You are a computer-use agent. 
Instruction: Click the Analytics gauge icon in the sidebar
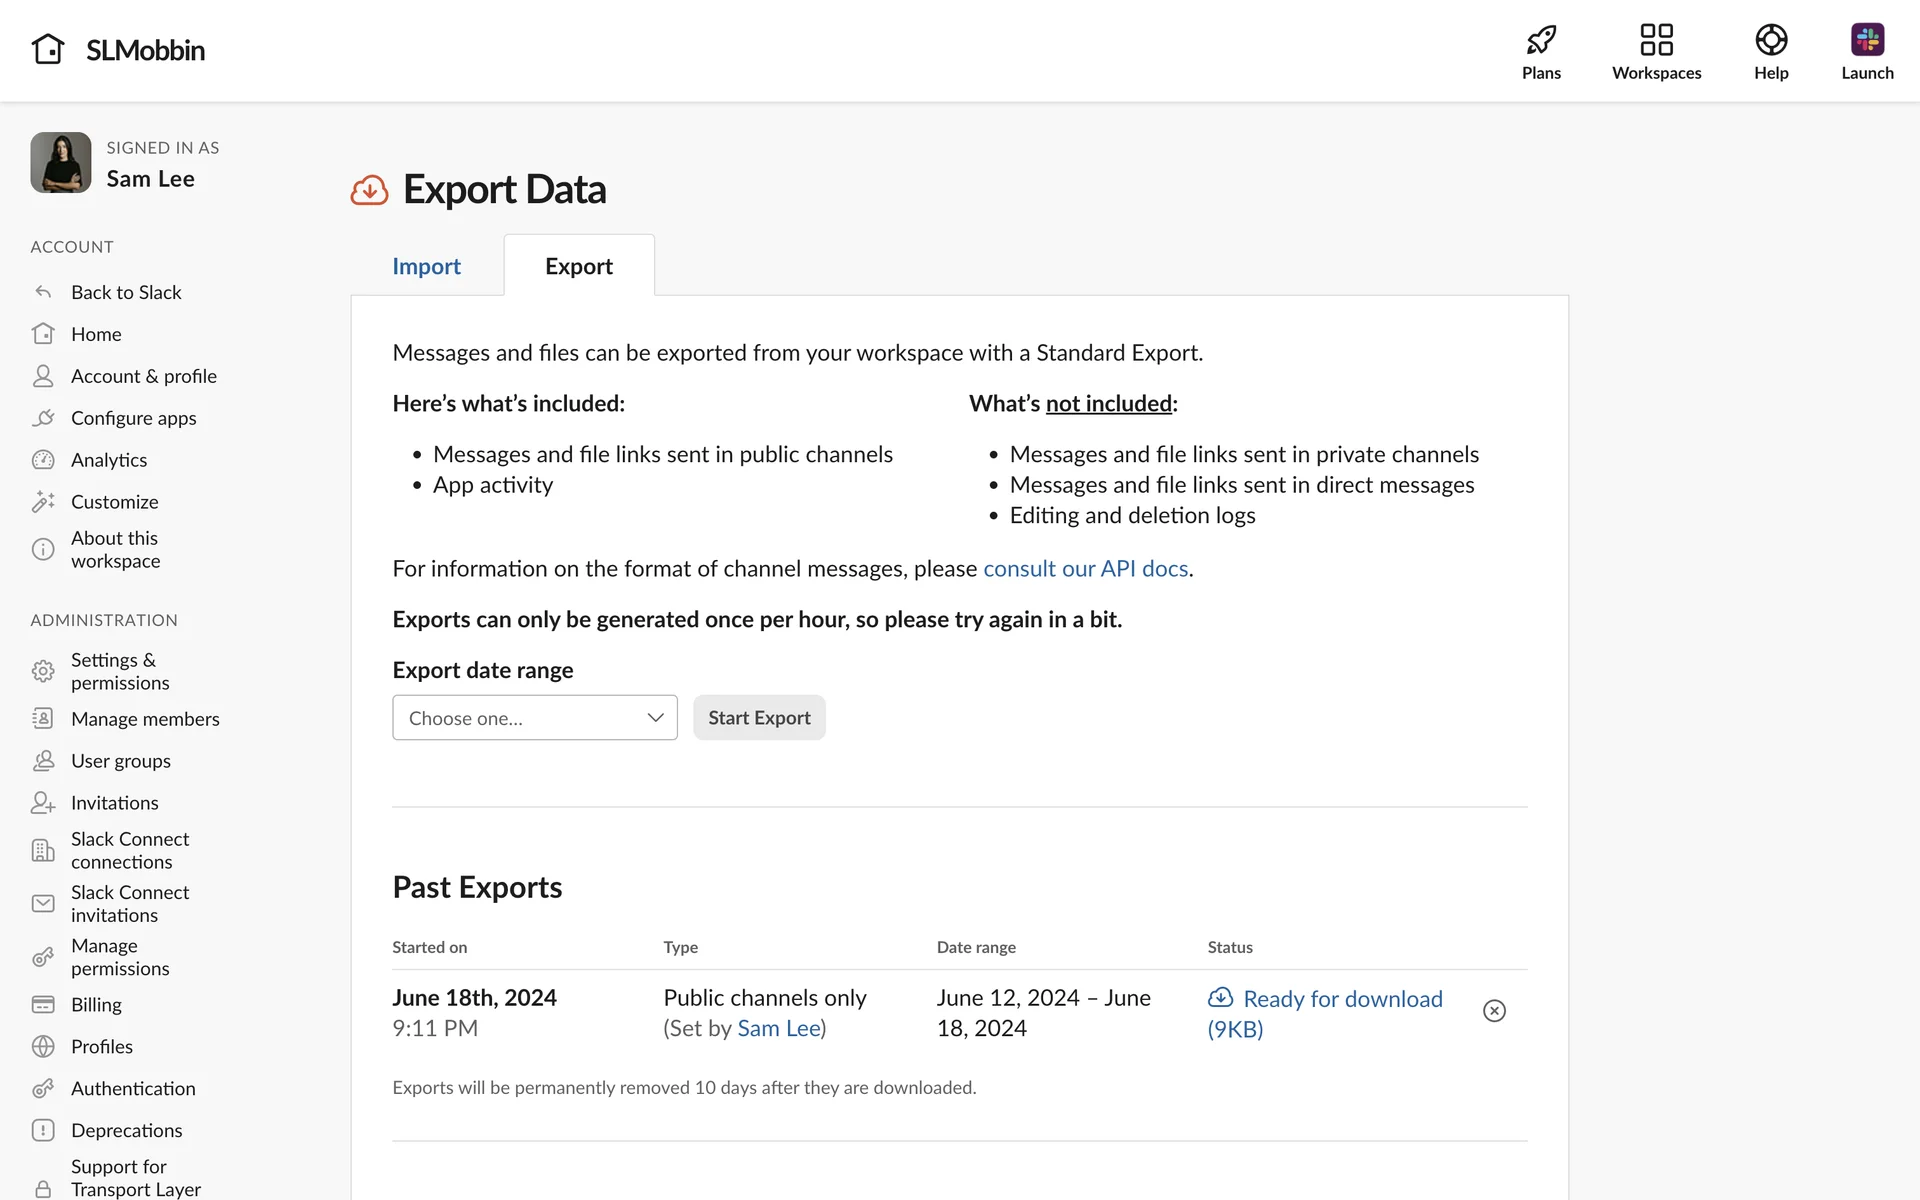click(43, 460)
